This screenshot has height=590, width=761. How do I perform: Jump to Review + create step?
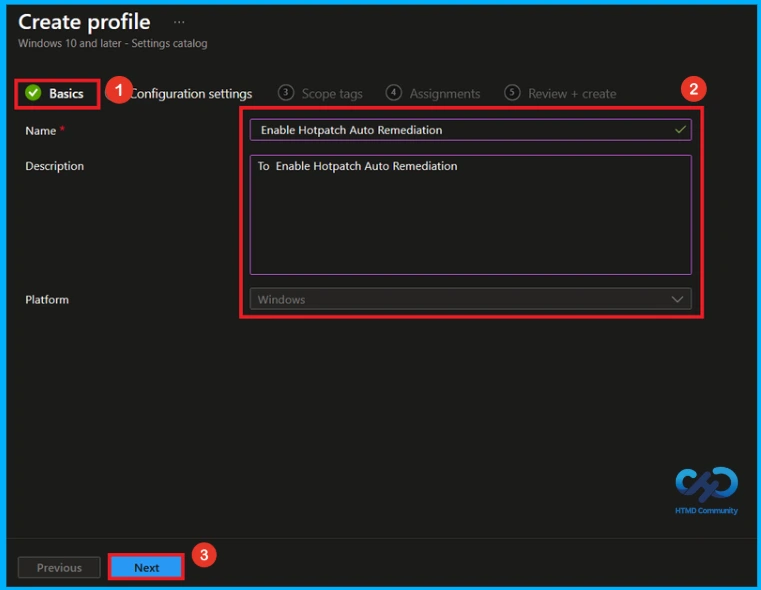(x=561, y=93)
